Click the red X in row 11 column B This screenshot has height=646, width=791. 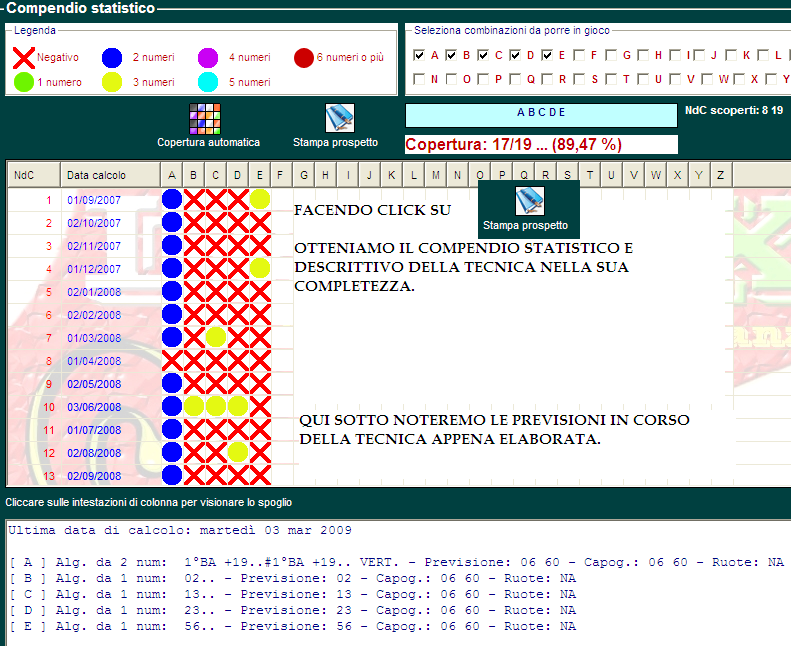click(x=194, y=430)
